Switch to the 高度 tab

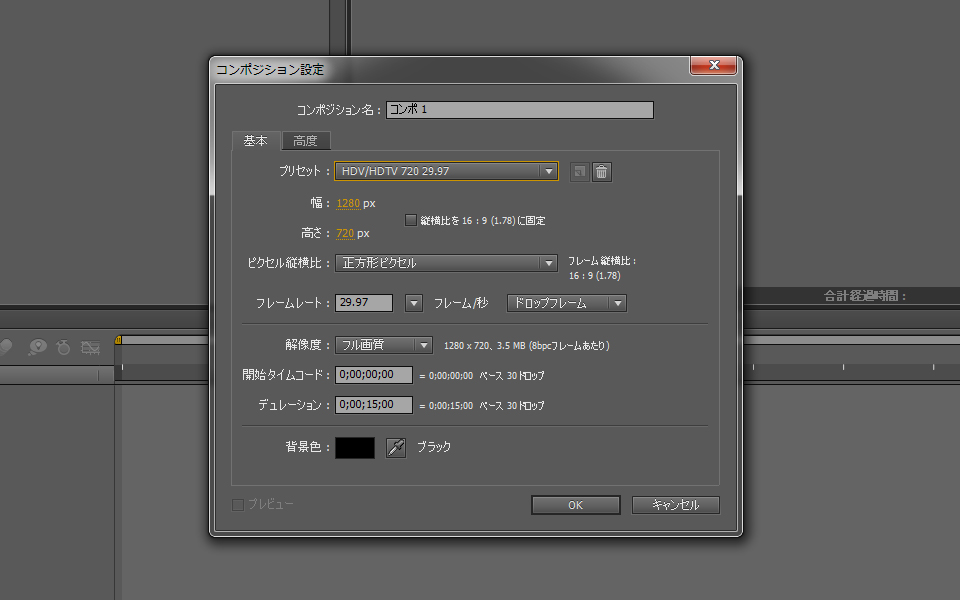coord(306,141)
